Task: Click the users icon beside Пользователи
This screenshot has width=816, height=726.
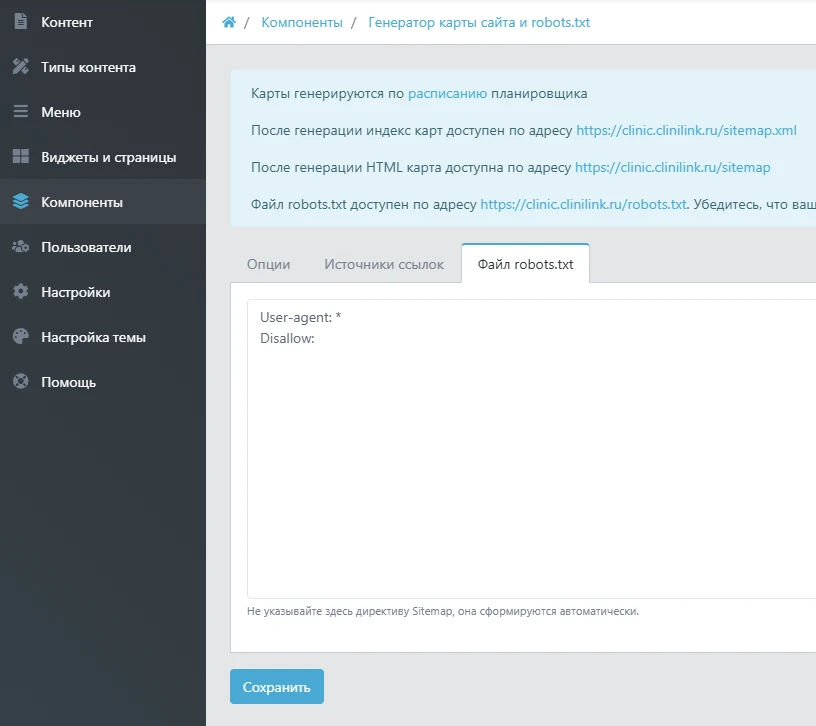Action: click(x=20, y=247)
